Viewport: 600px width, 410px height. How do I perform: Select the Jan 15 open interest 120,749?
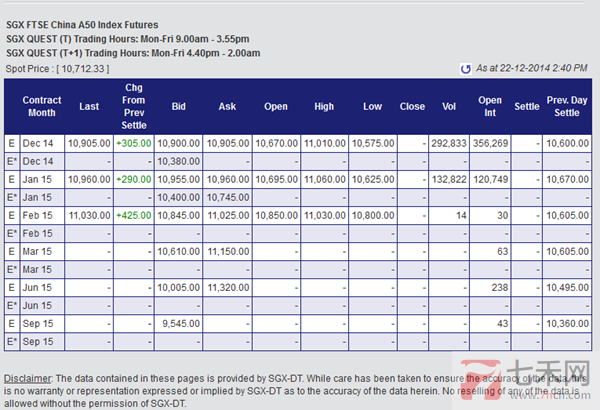click(491, 180)
